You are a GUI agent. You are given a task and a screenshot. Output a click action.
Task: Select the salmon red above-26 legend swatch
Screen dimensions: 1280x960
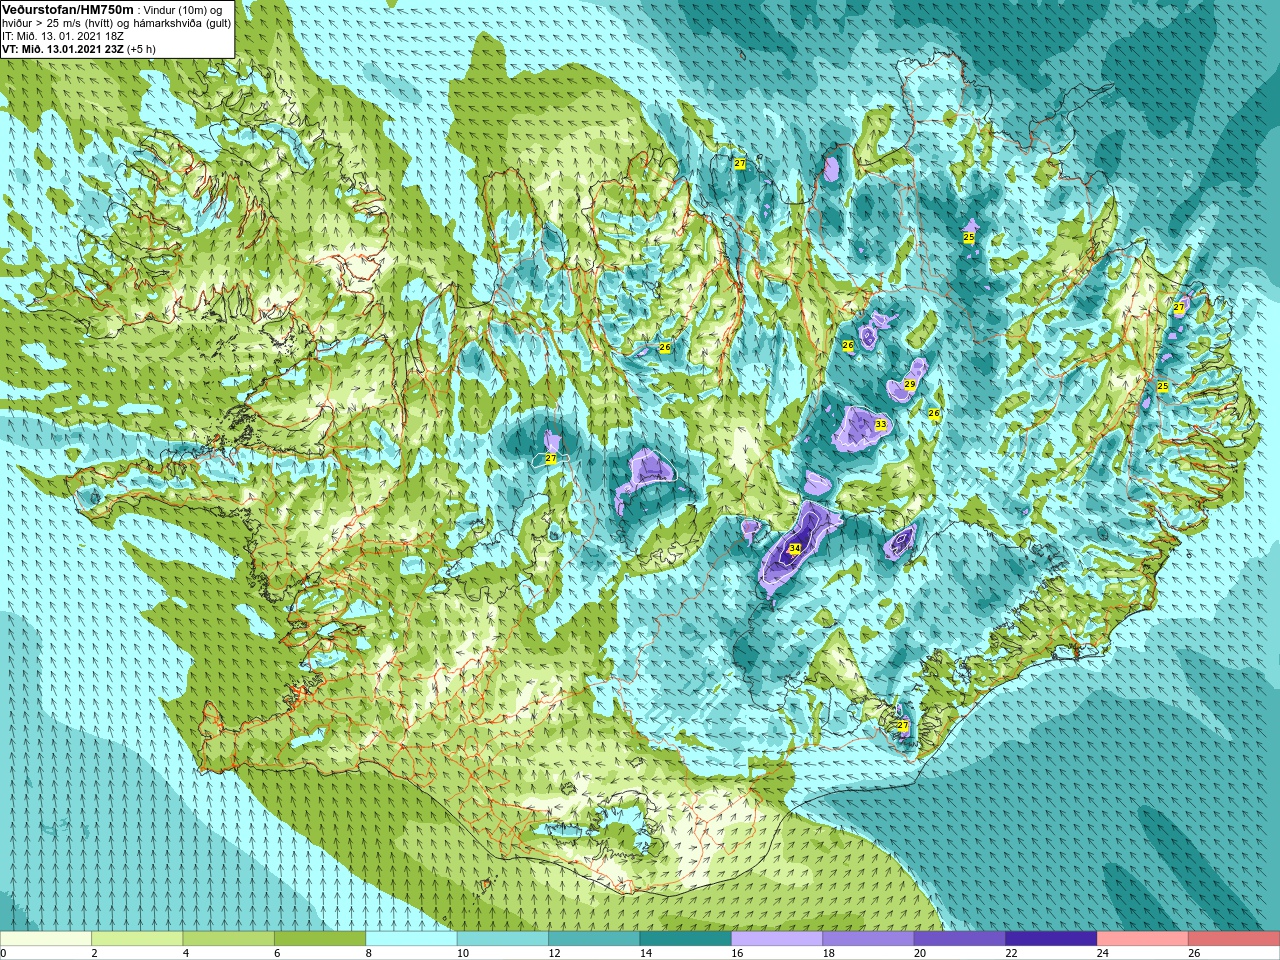tap(1234, 939)
